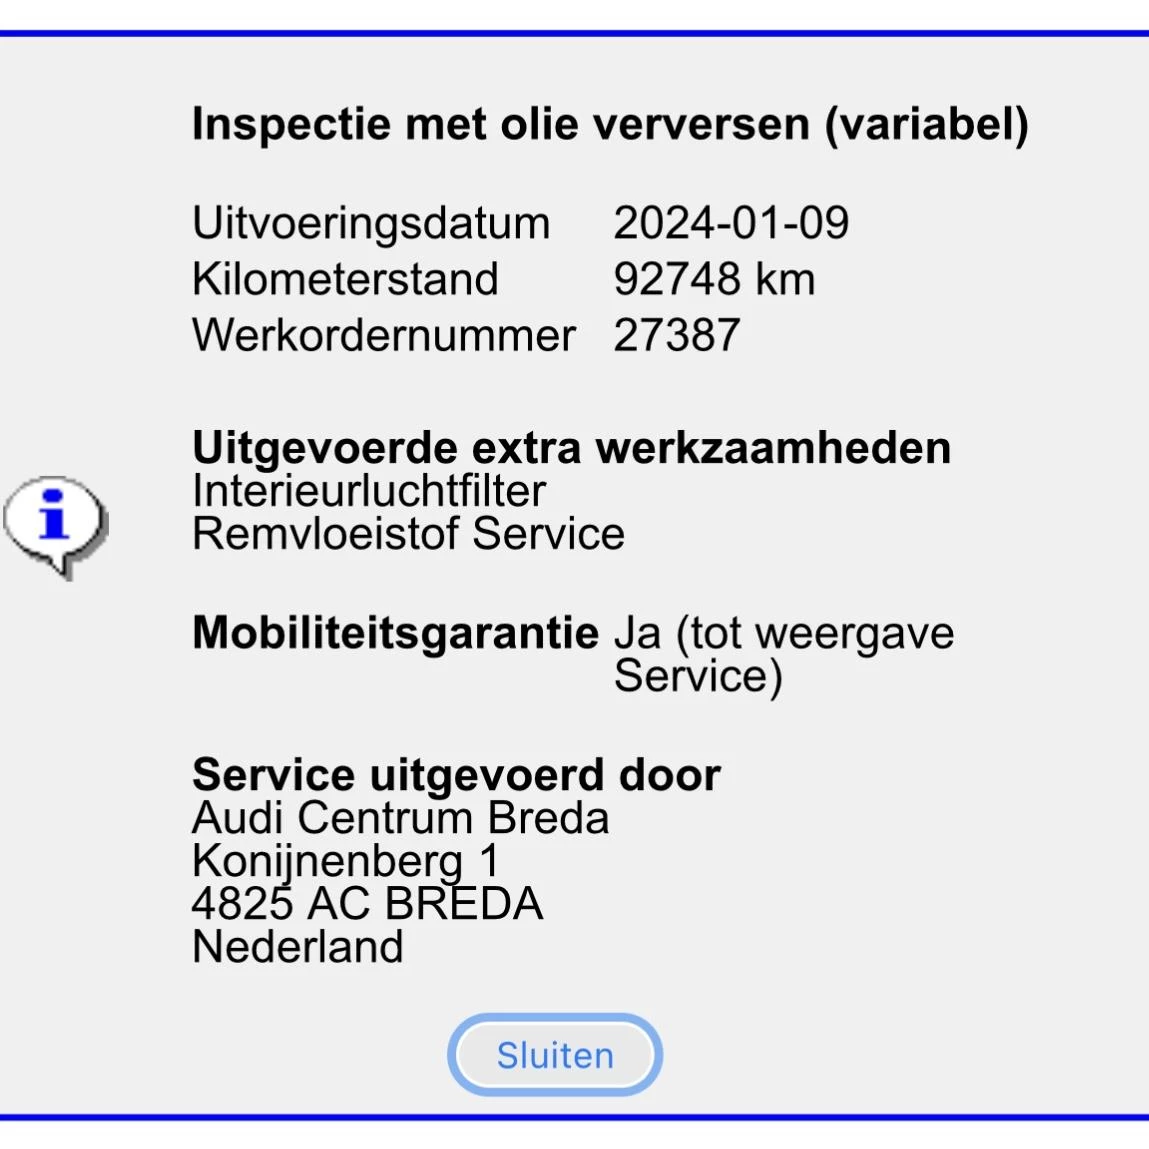1149x1149 pixels.
Task: Click the postal code line 4825 AC BREDA
Action: [367, 904]
